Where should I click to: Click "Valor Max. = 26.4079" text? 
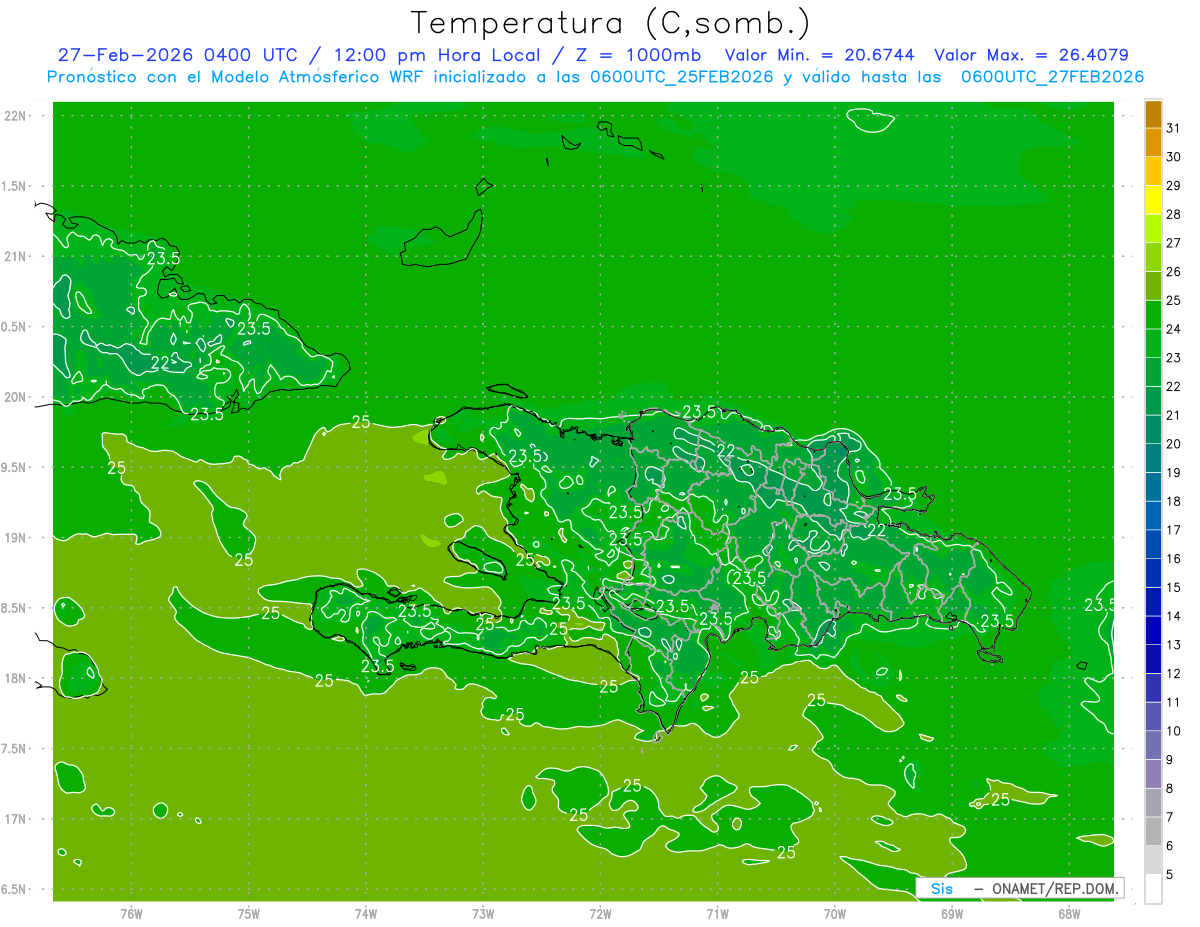point(1031,55)
